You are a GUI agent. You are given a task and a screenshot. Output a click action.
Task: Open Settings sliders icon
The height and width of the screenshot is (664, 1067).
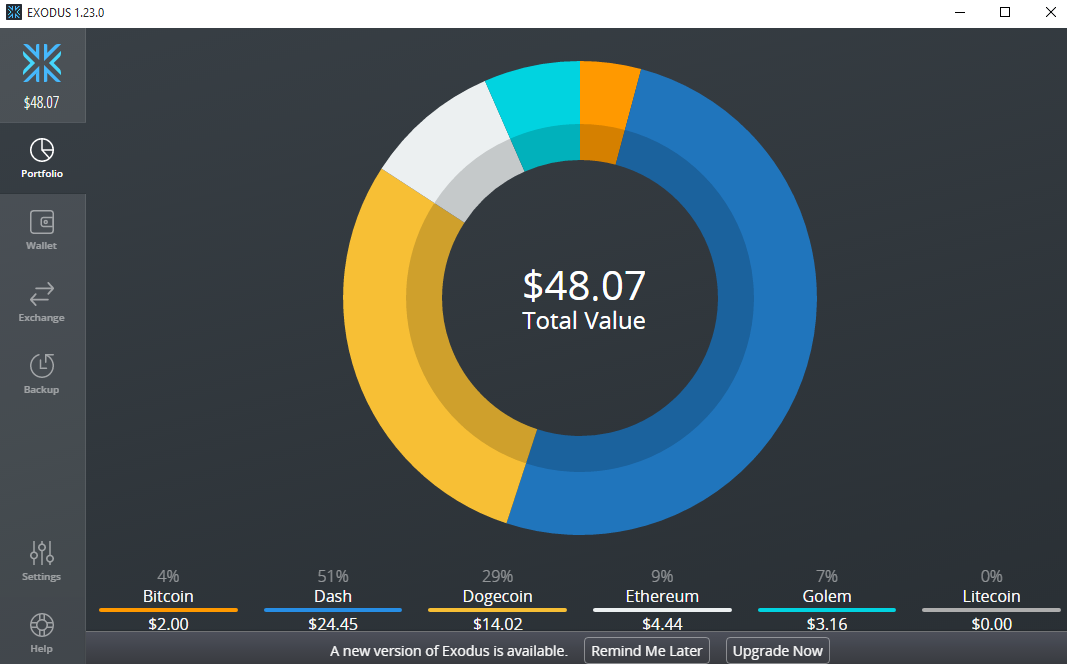(42, 553)
